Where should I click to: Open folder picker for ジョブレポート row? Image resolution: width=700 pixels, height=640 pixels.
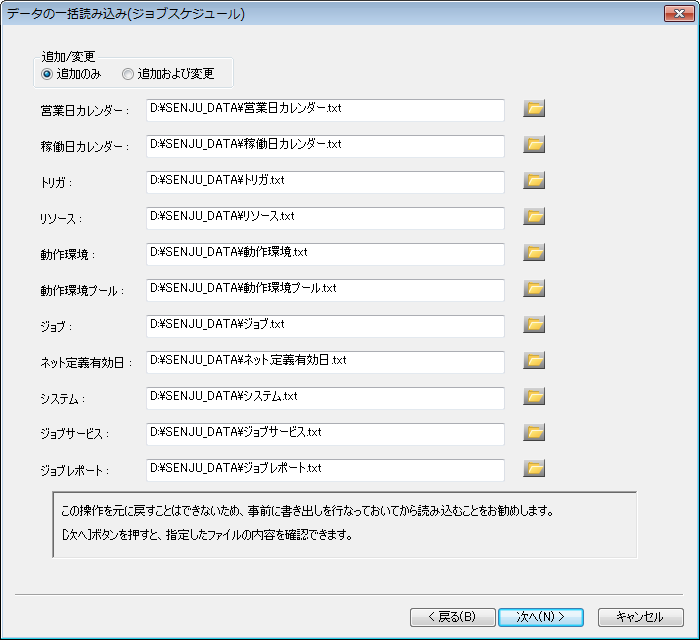(534, 469)
